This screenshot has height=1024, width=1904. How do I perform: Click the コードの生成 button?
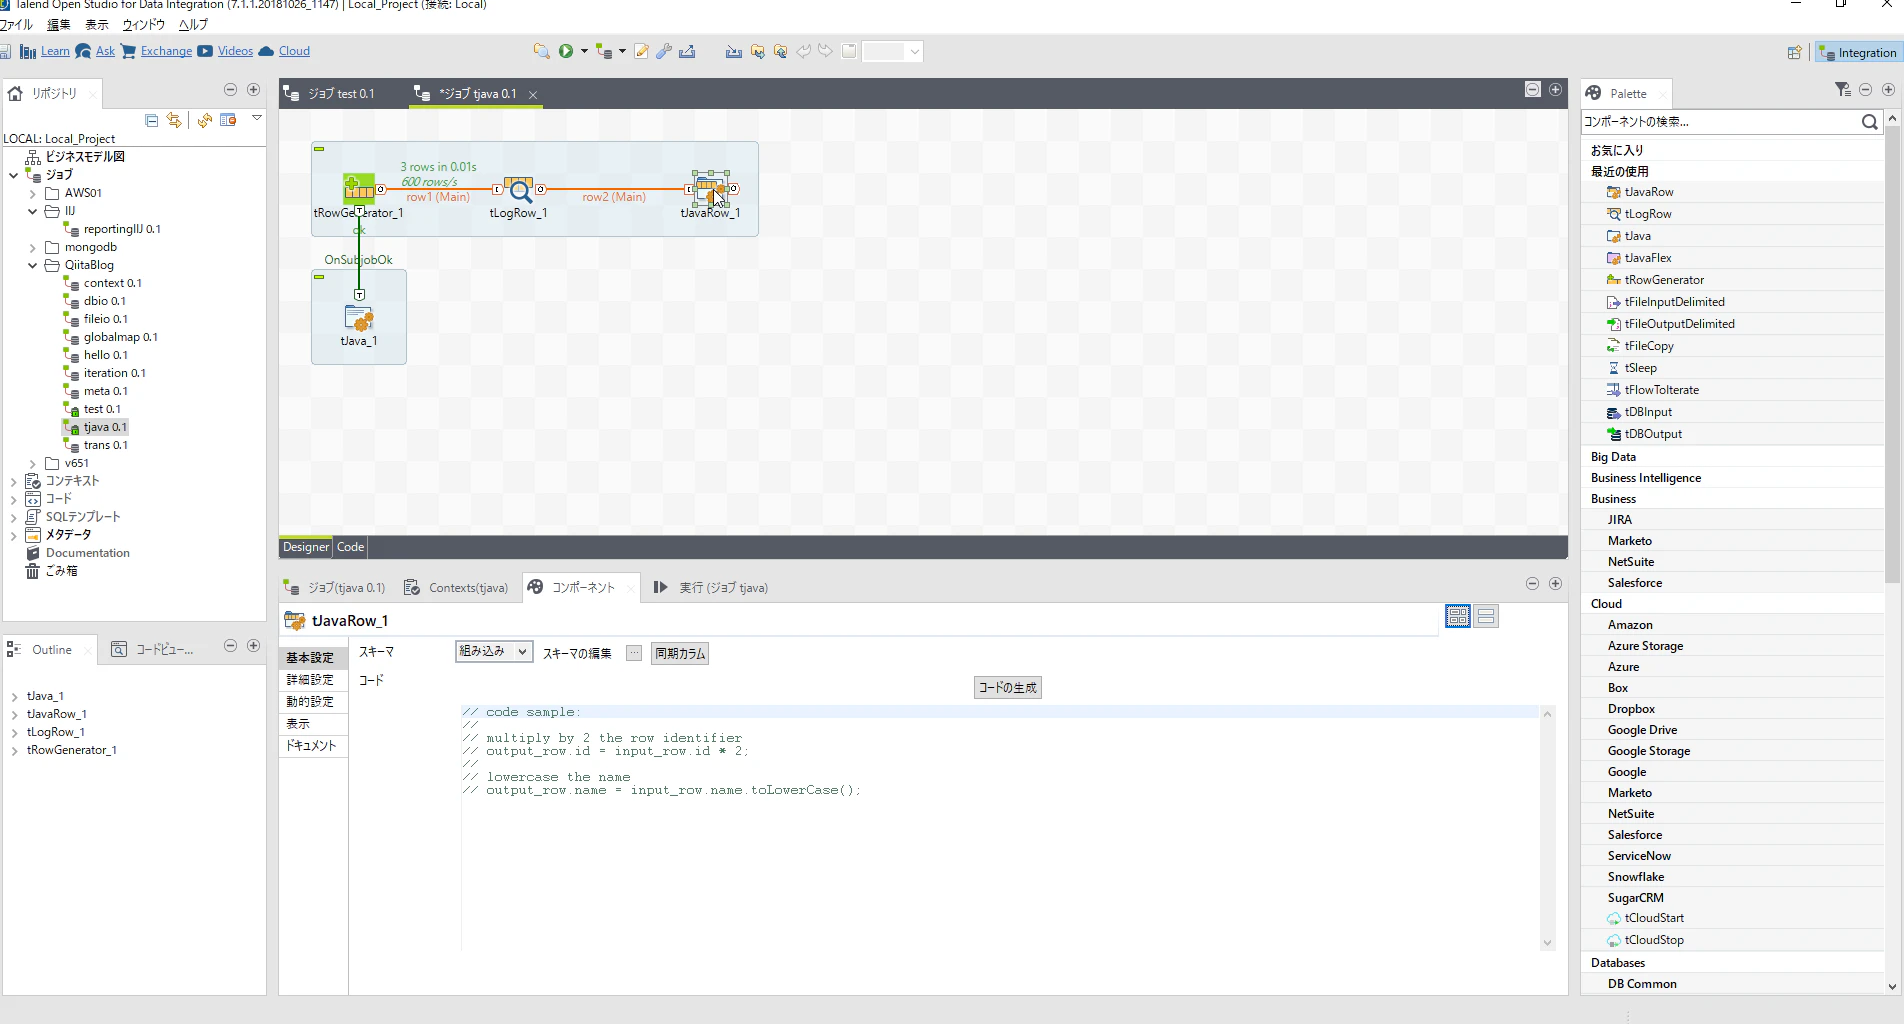pyautogui.click(x=1008, y=688)
